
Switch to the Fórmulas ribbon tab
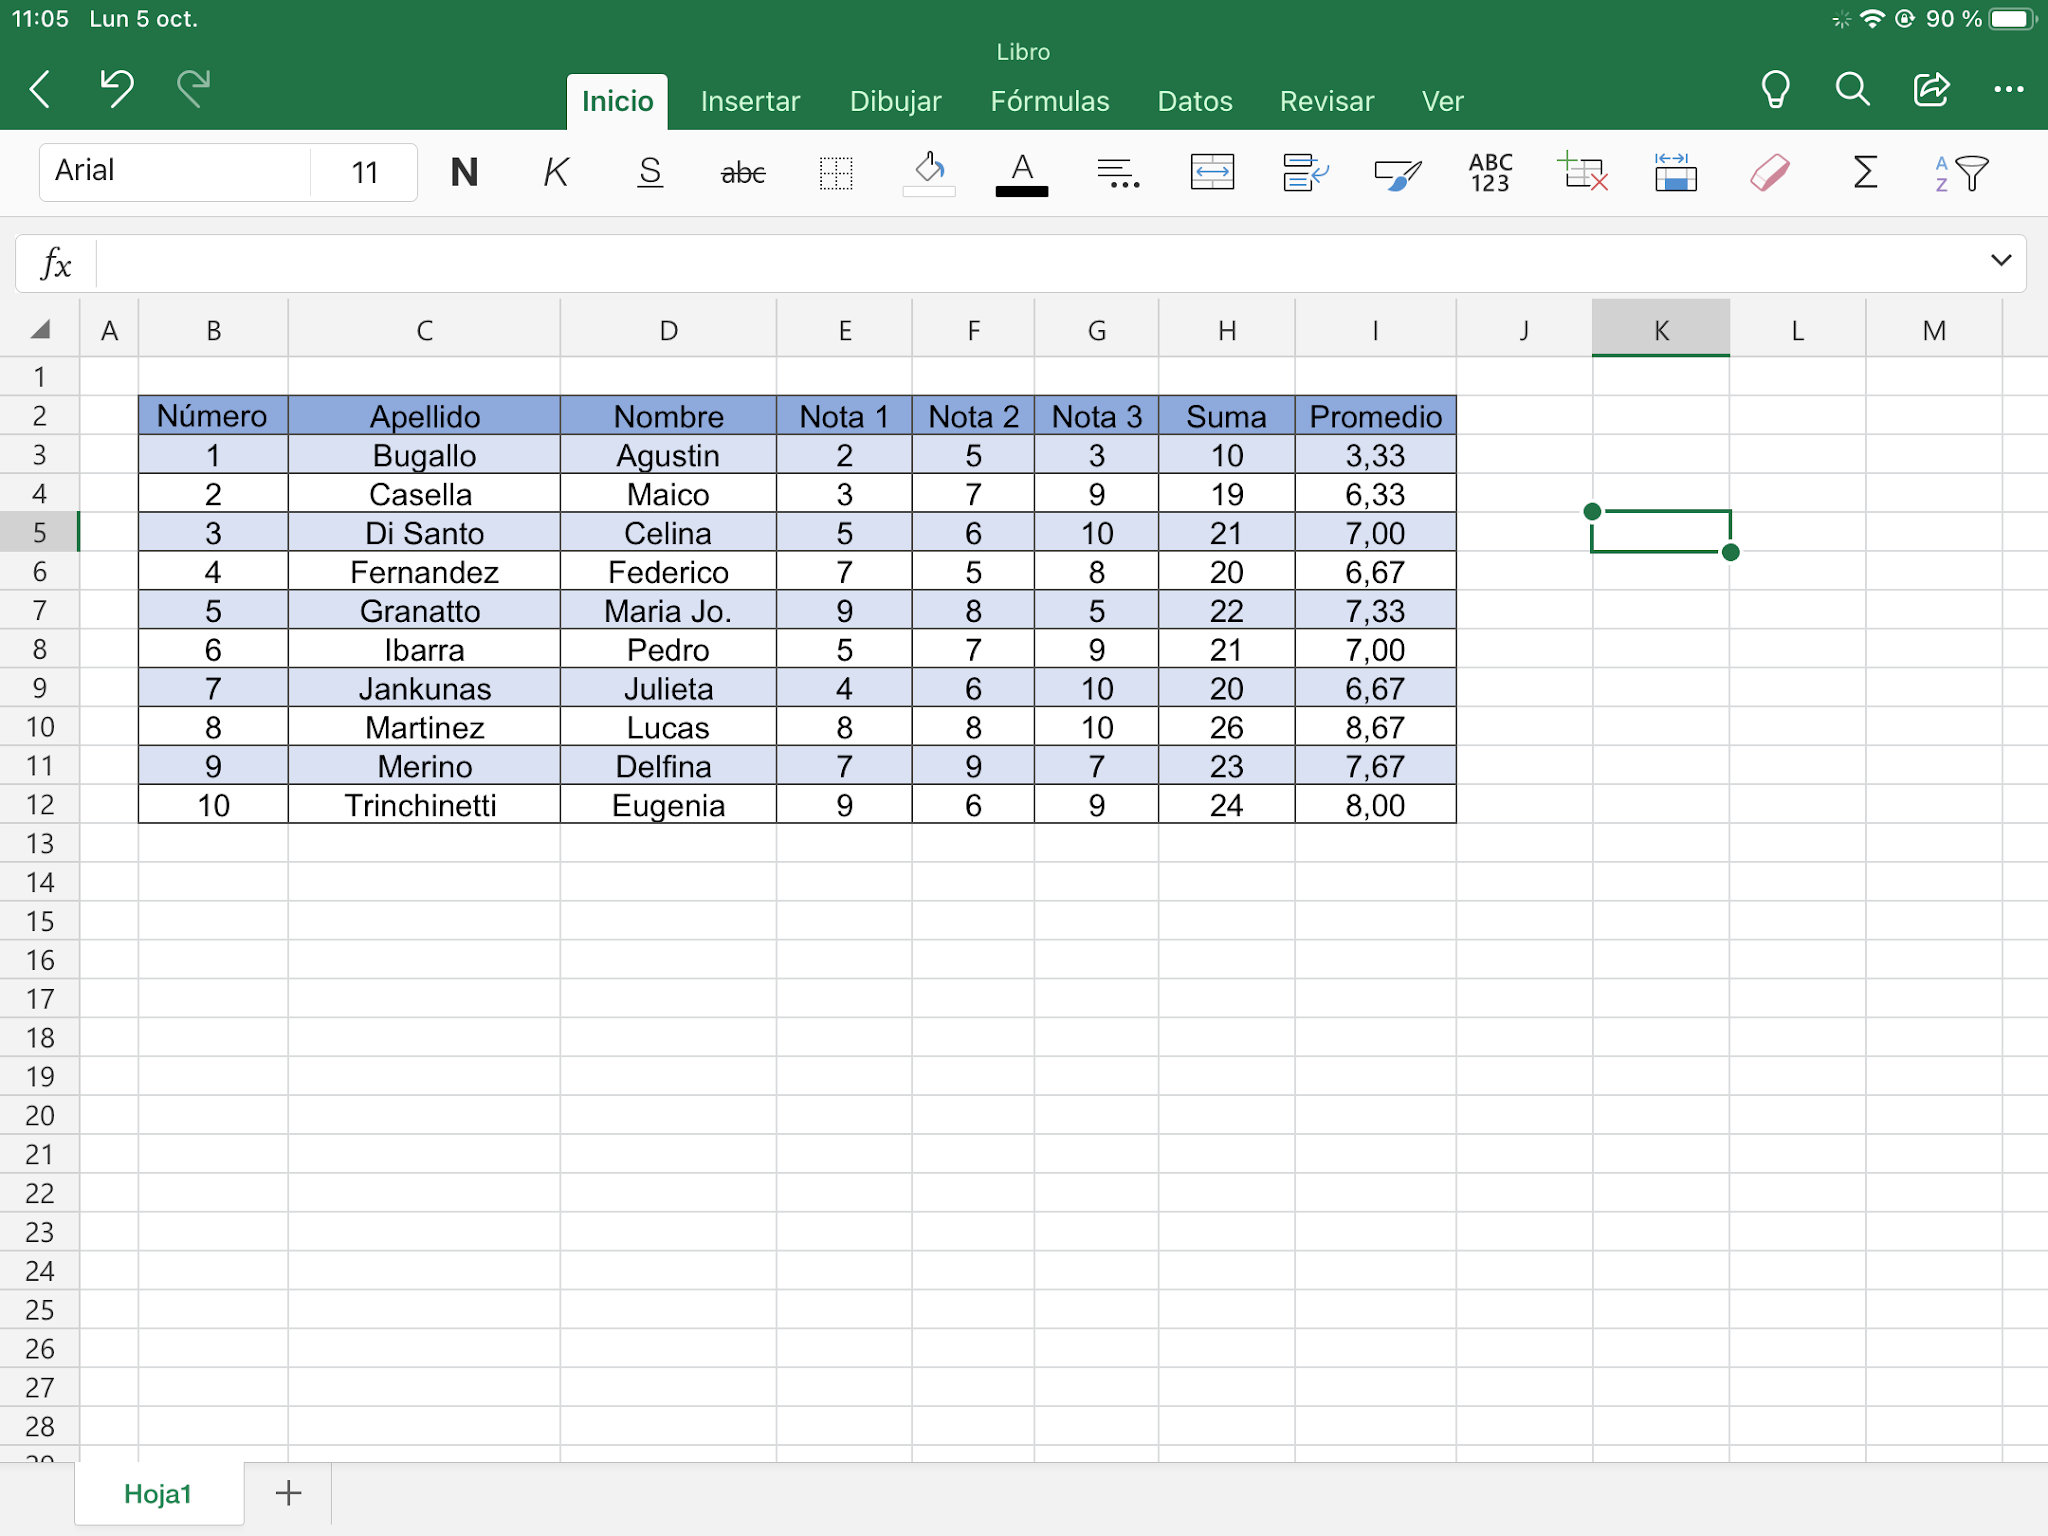point(1050,100)
